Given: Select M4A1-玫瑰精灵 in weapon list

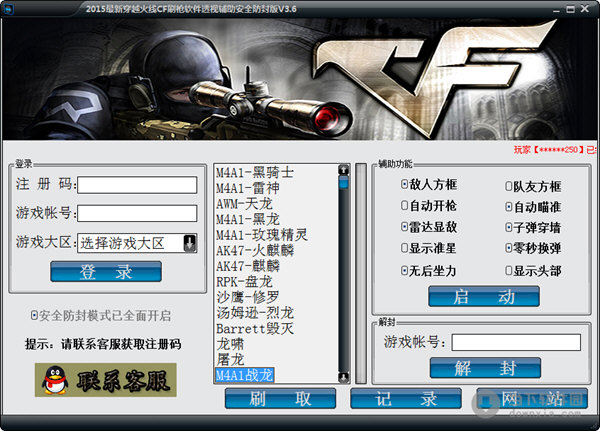Looking at the screenshot, I should tap(262, 235).
